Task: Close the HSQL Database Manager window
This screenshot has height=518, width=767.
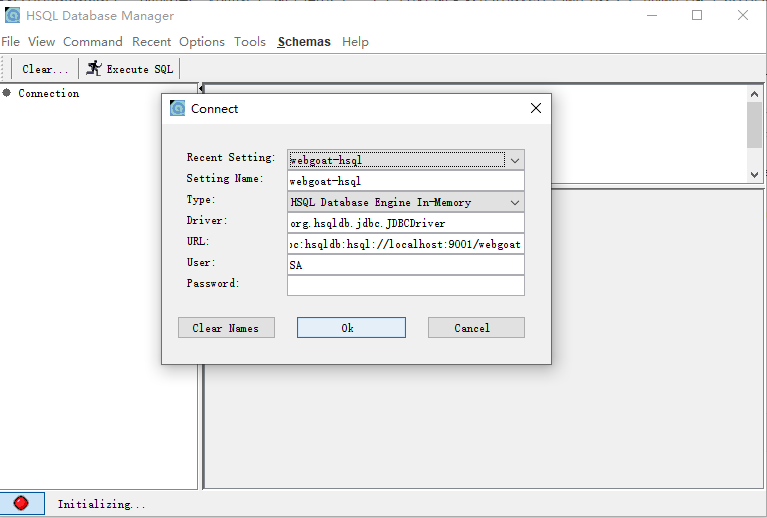Action: click(x=743, y=15)
